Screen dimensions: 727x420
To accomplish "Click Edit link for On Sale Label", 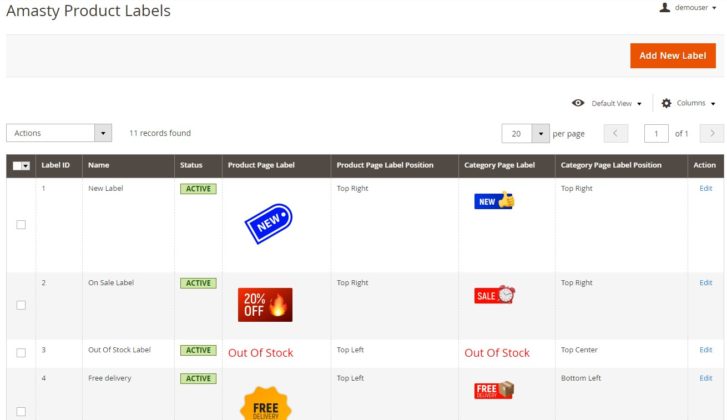I will (x=706, y=283).
